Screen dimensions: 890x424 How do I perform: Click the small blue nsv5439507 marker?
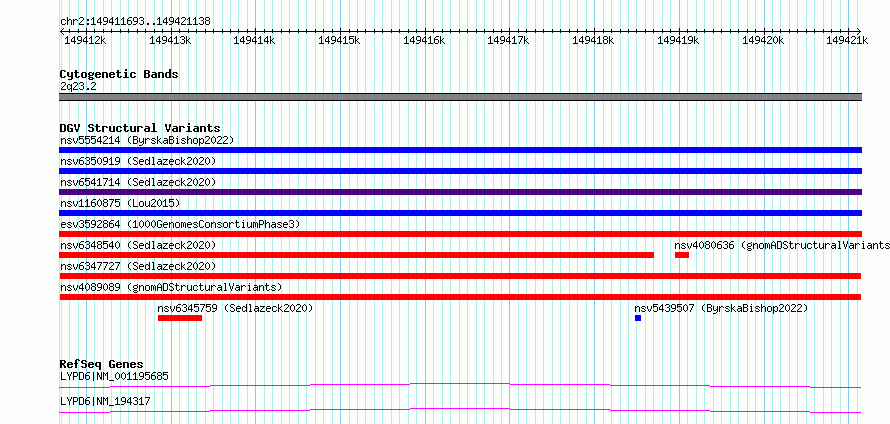[x=638, y=318]
